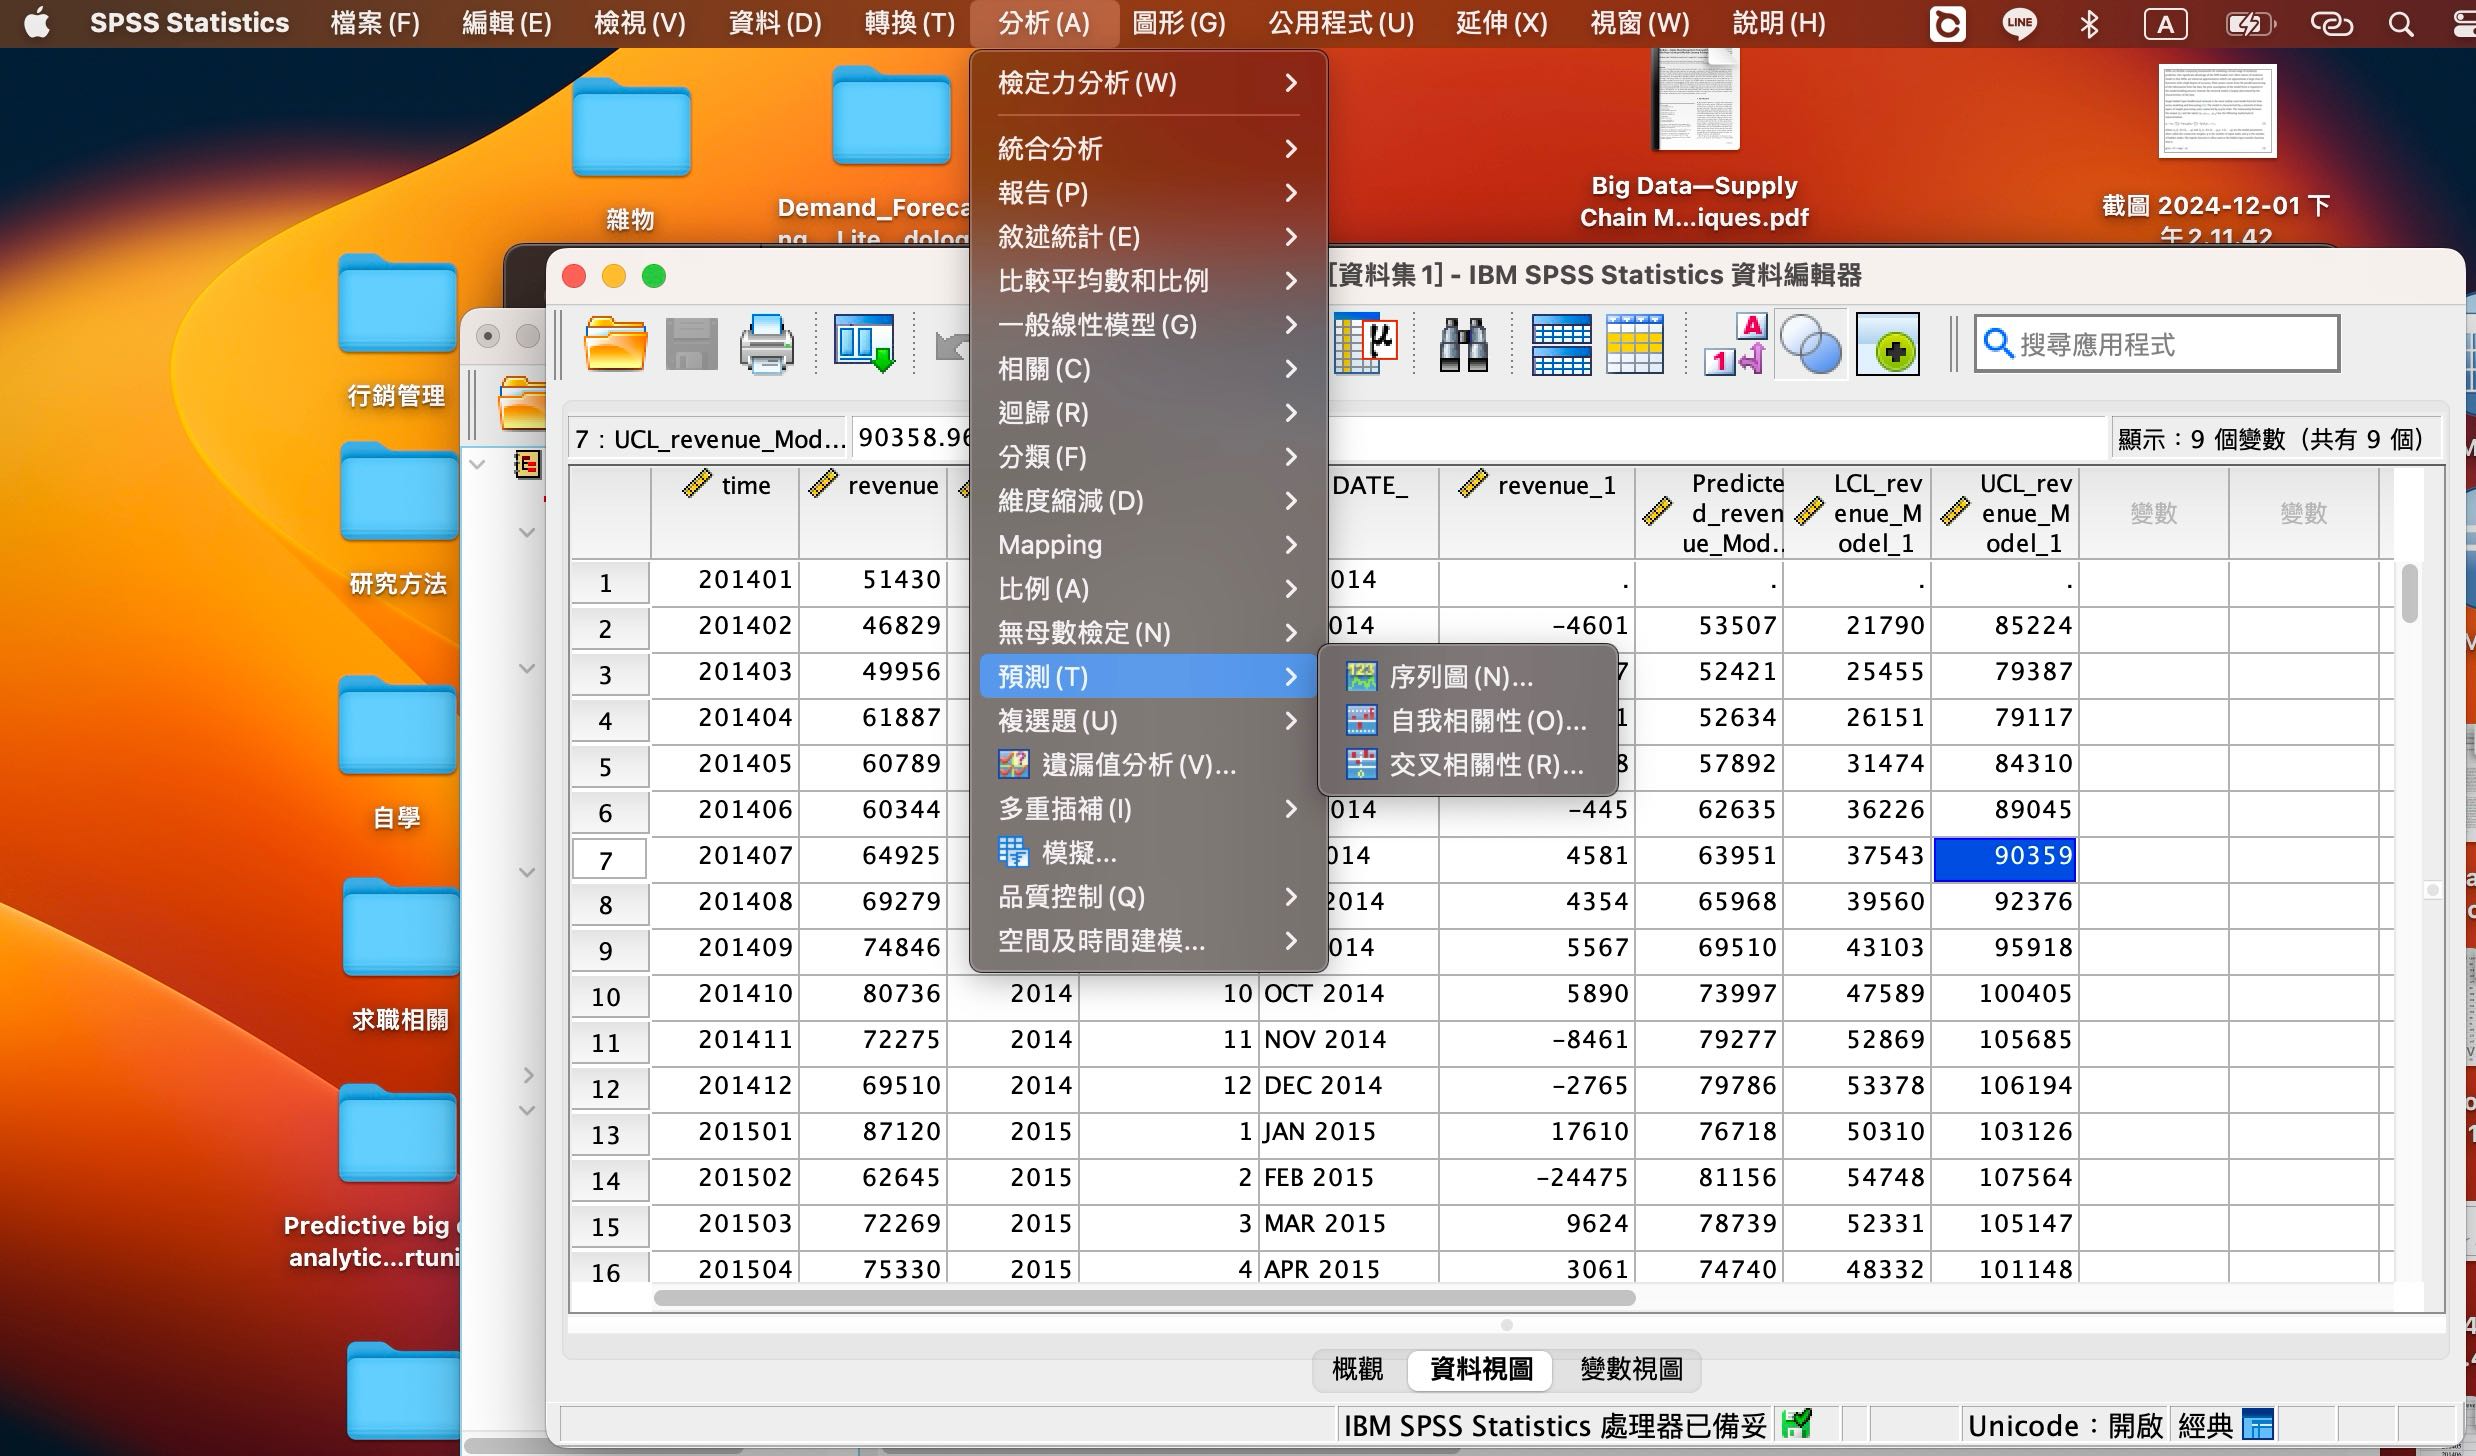Toggle value labels with the A-1 icon

[1733, 343]
